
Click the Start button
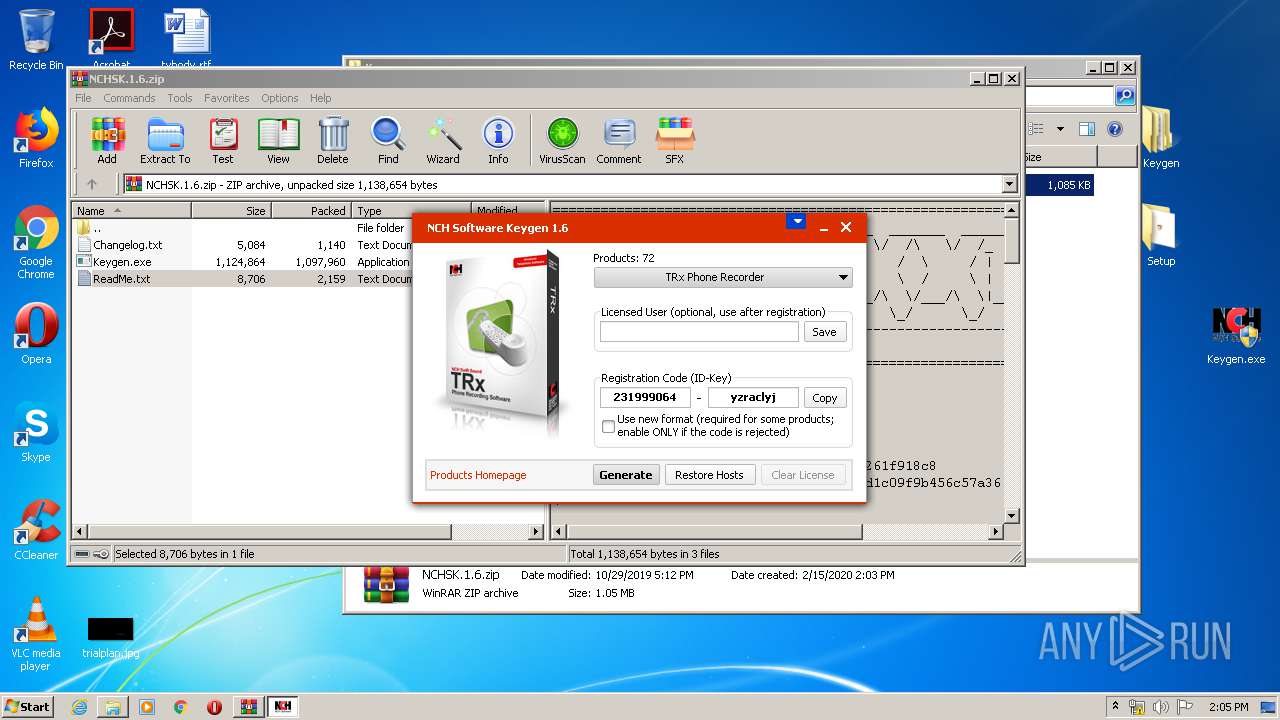tap(27, 707)
